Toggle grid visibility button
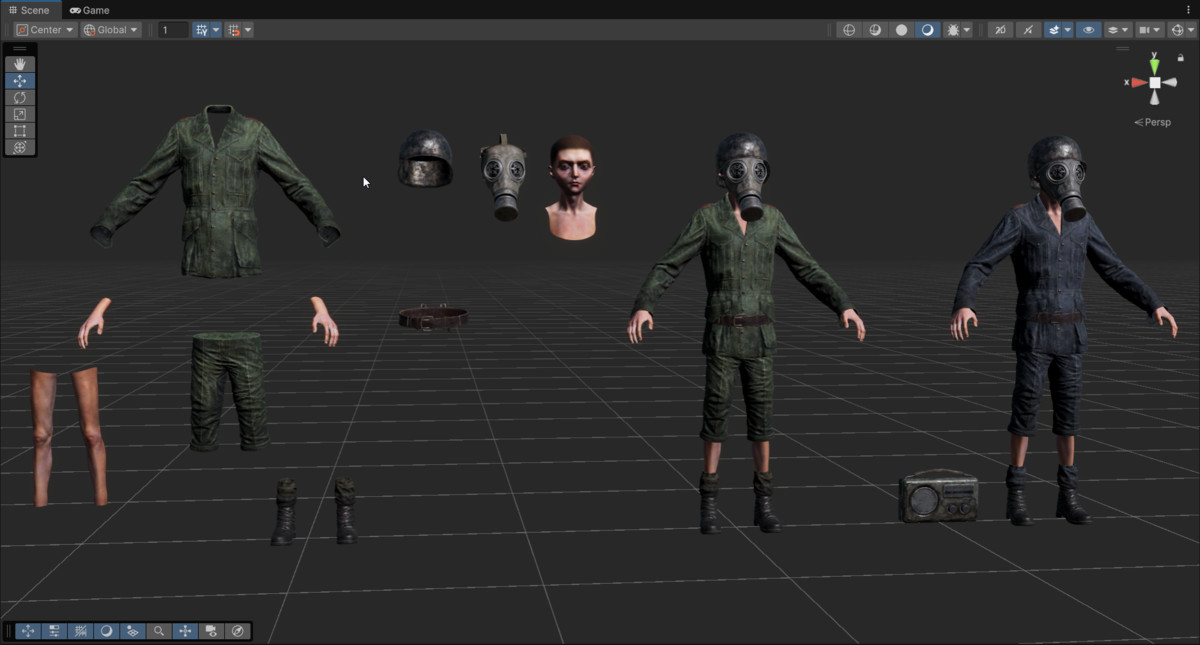The height and width of the screenshot is (645, 1200). coord(202,30)
